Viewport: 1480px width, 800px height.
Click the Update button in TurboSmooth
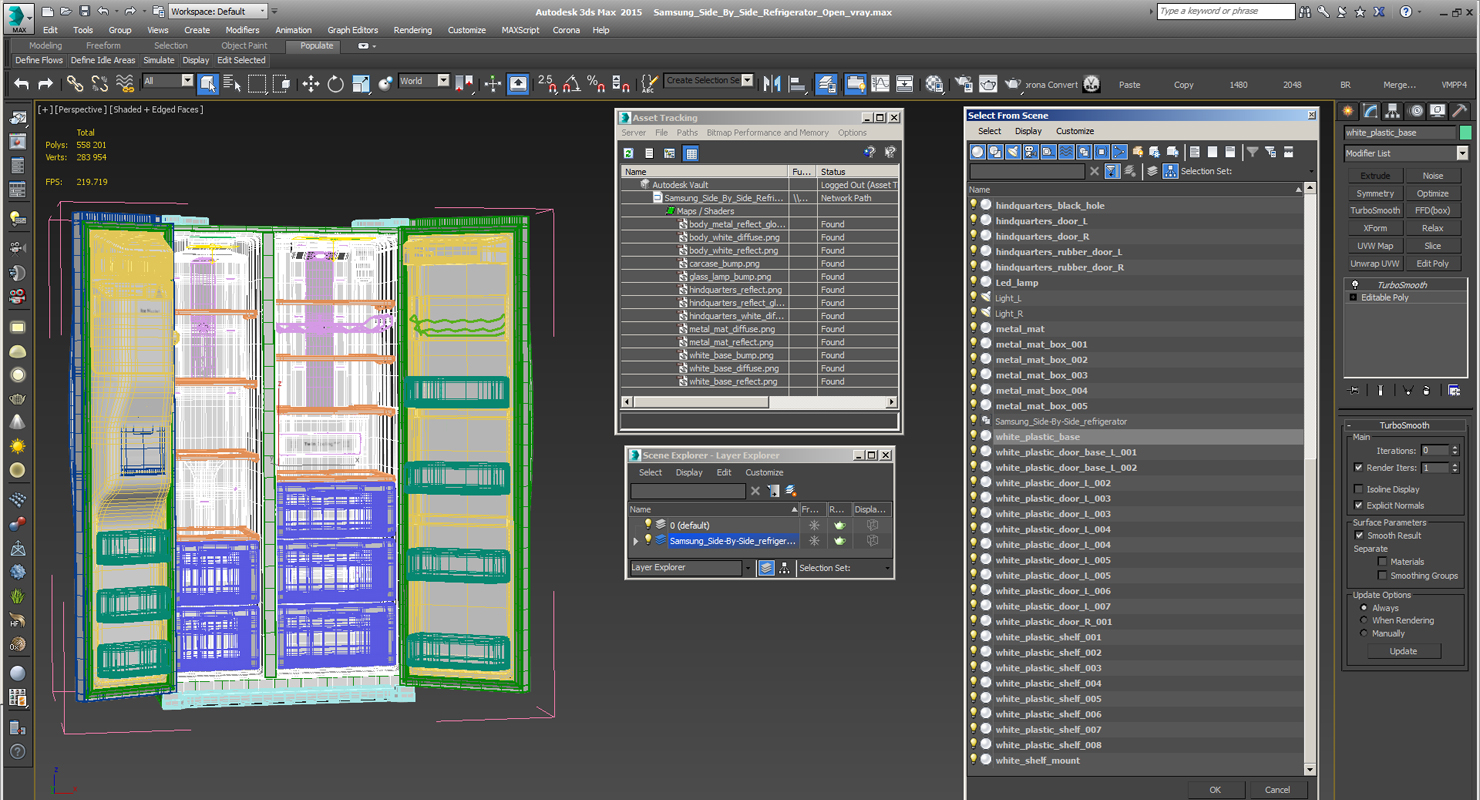pos(1403,651)
